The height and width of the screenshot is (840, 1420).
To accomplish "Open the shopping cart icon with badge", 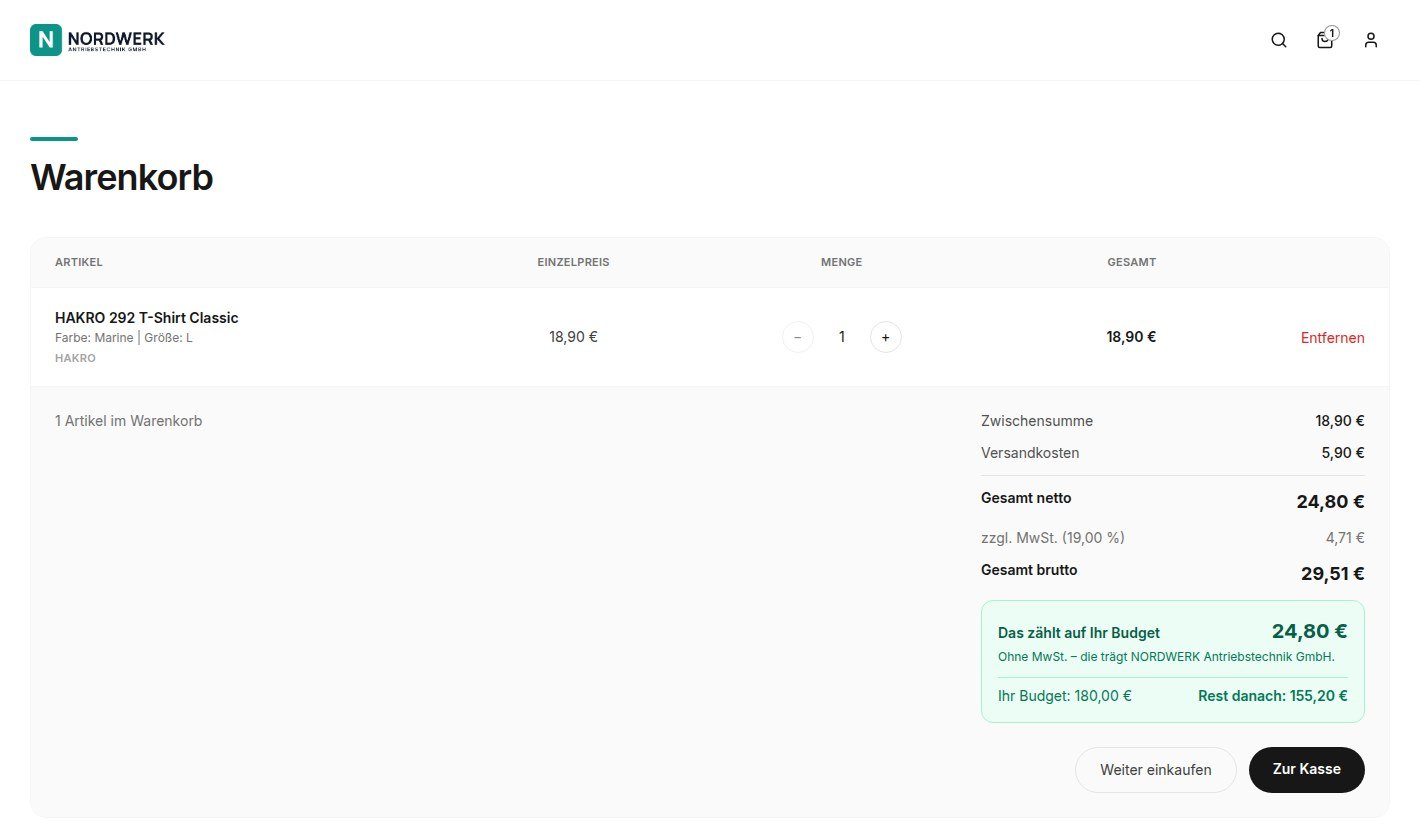I will point(1326,39).
